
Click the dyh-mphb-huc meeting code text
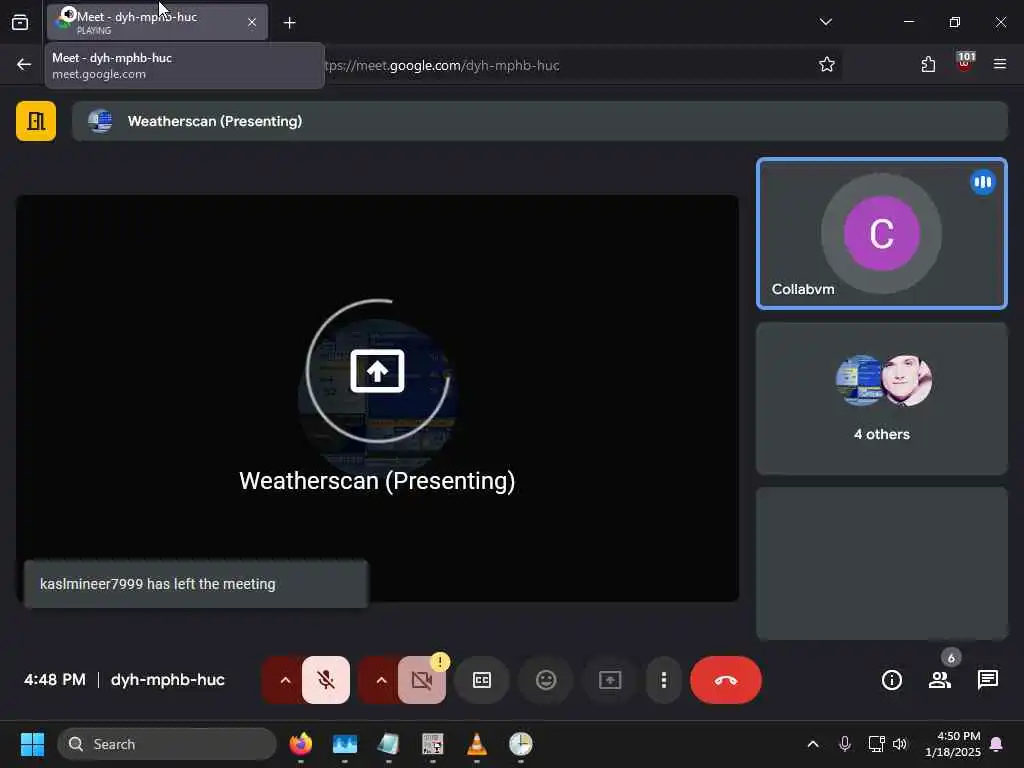click(x=168, y=680)
